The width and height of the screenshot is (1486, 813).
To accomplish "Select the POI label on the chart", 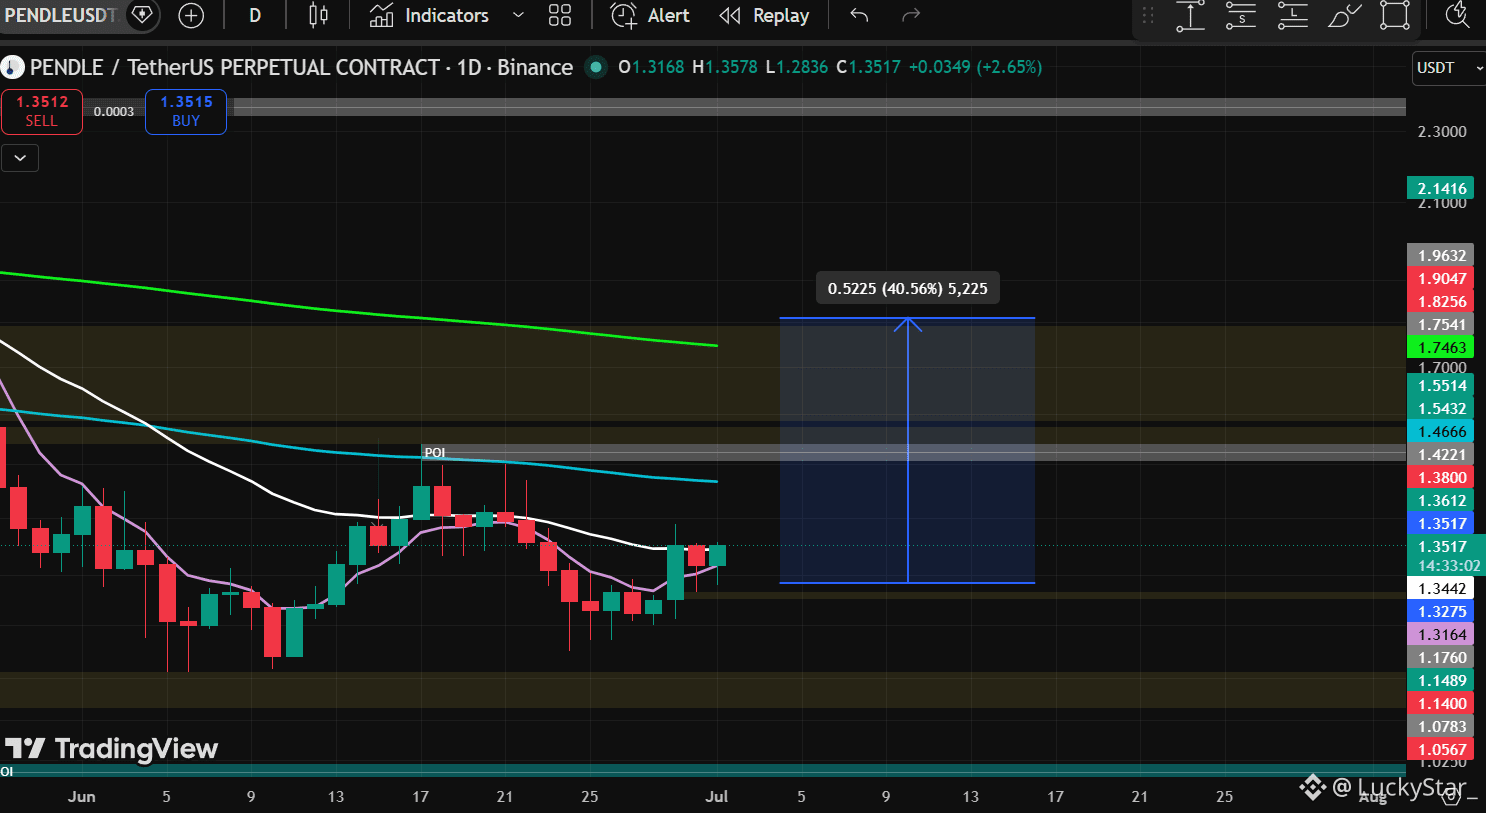I will click(x=435, y=453).
